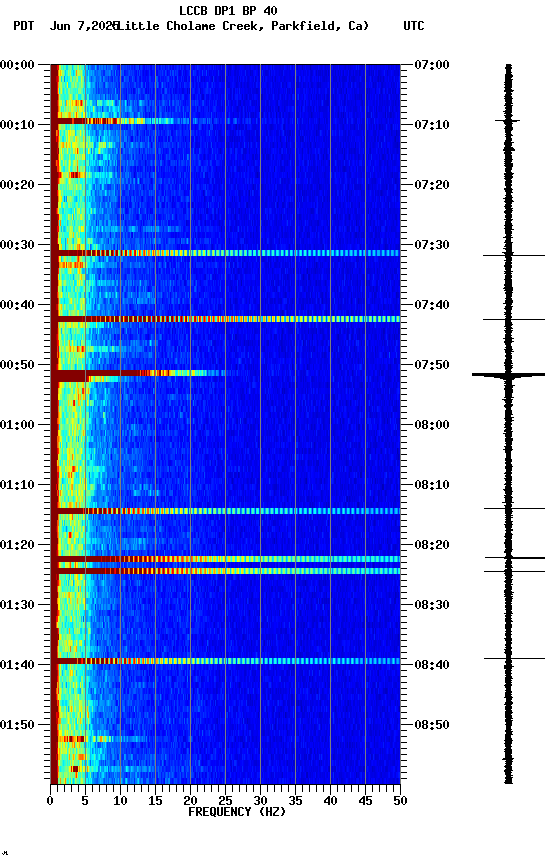This screenshot has width=552, height=864.
Task: Click the left time label "01:00"
Action: [x=17, y=425]
